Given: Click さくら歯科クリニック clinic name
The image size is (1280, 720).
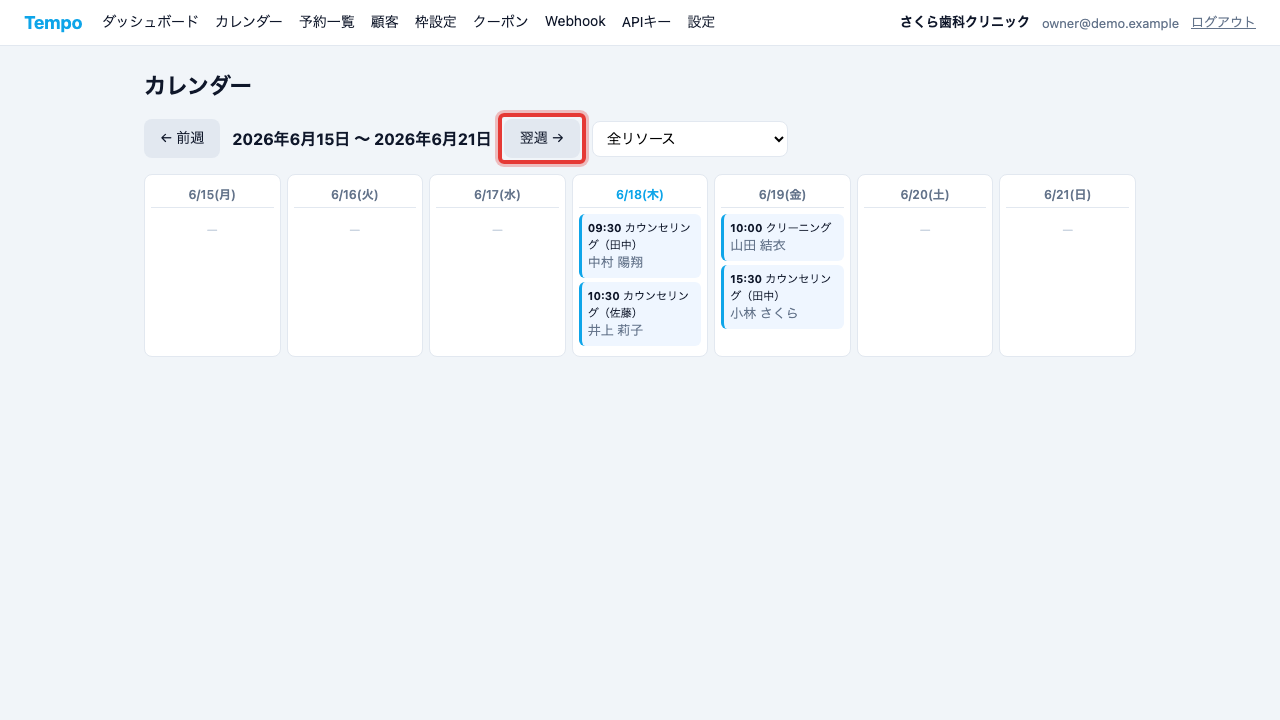Looking at the screenshot, I should pos(965,22).
